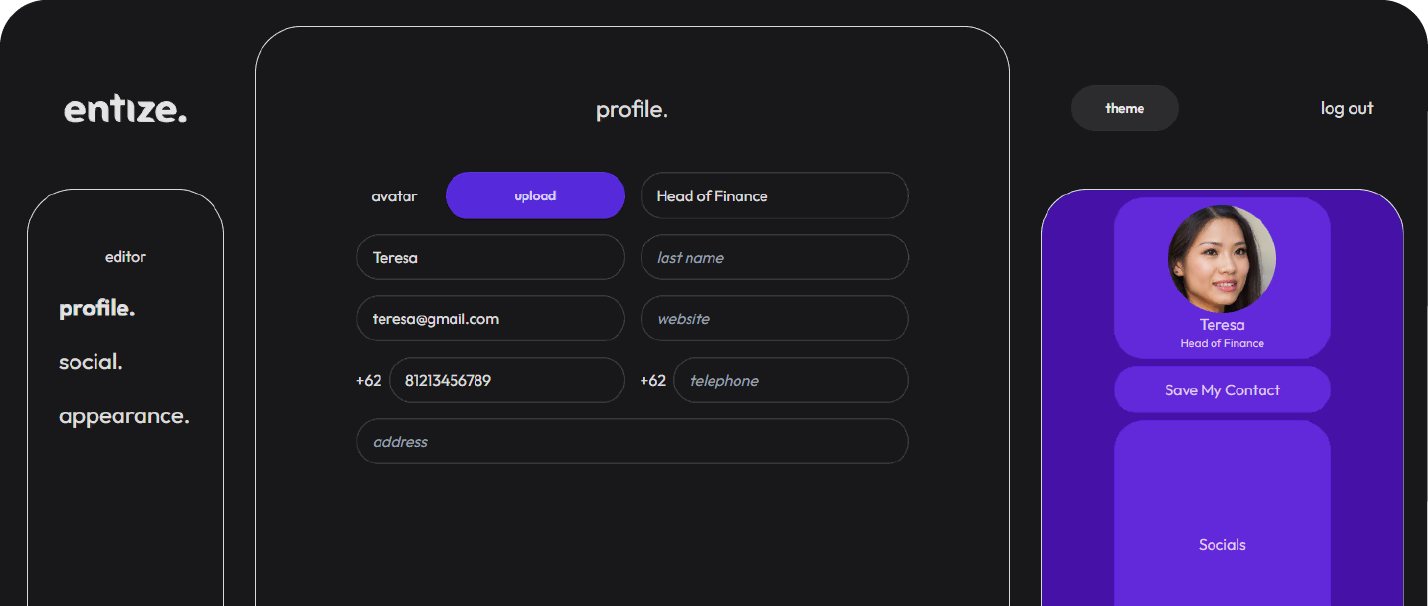Click the website input field
1428x606 pixels.
(x=774, y=319)
